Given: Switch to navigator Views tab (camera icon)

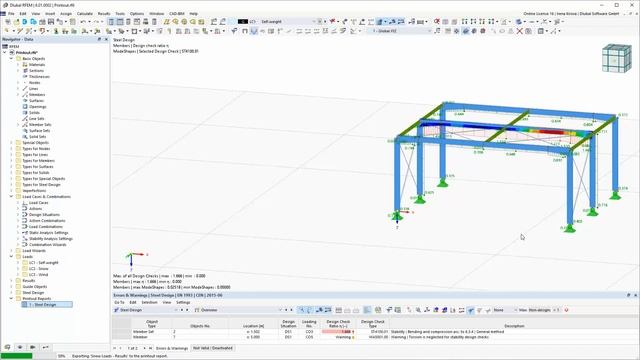Looking at the screenshot, I should [x=33, y=347].
